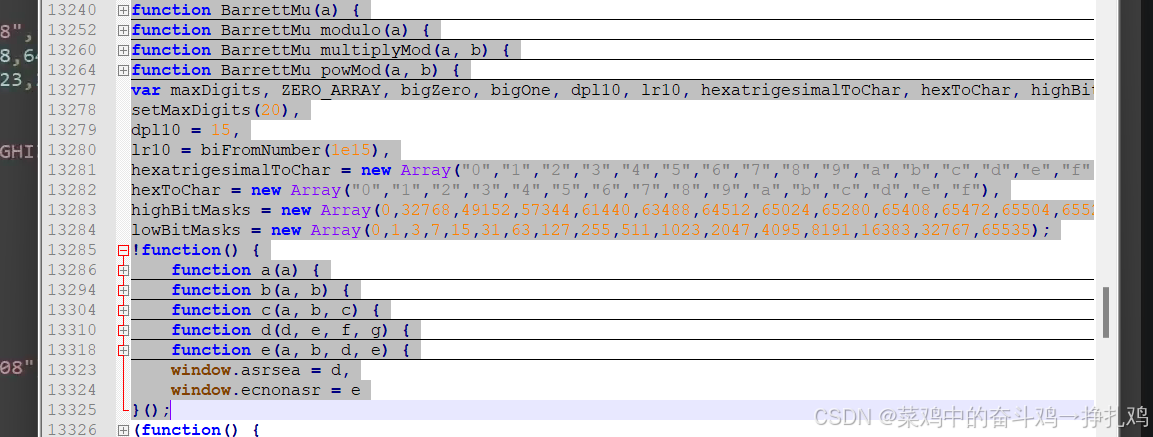Viewport: 1153px width, 437px height.
Task: Expand inner function e(a, b, d, e)
Action: (x=124, y=349)
